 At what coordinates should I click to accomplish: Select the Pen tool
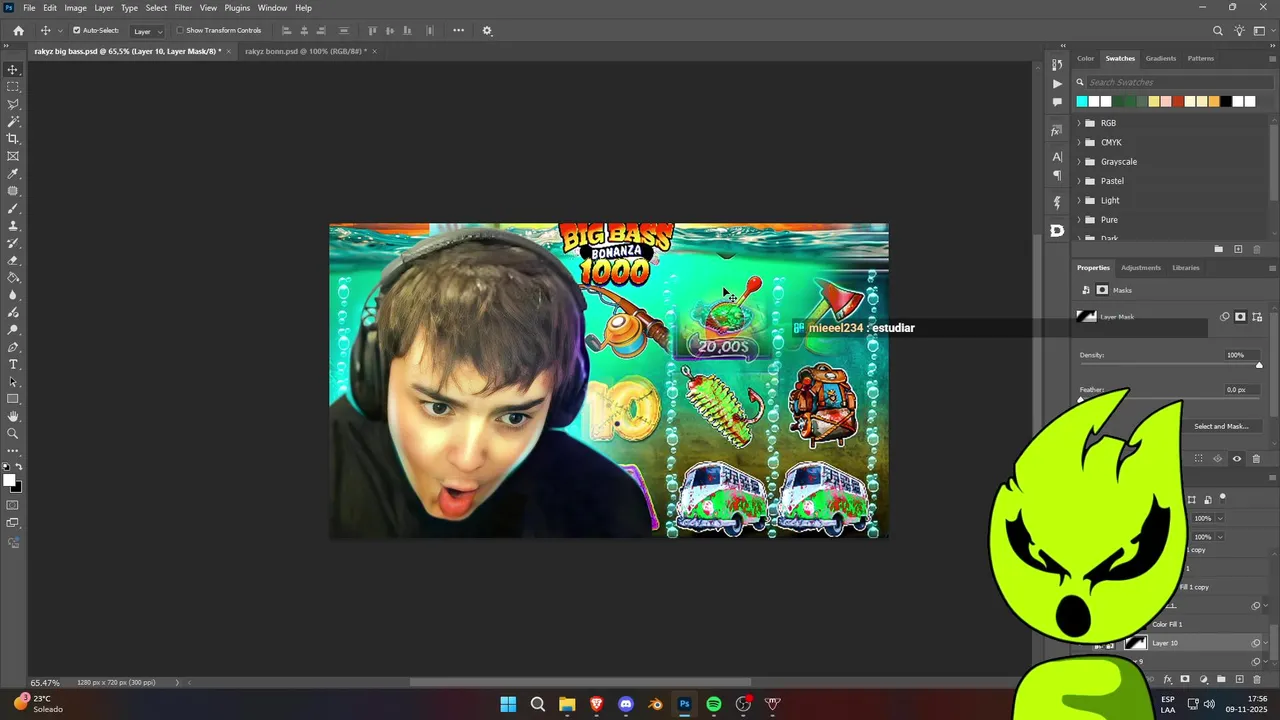[13, 347]
